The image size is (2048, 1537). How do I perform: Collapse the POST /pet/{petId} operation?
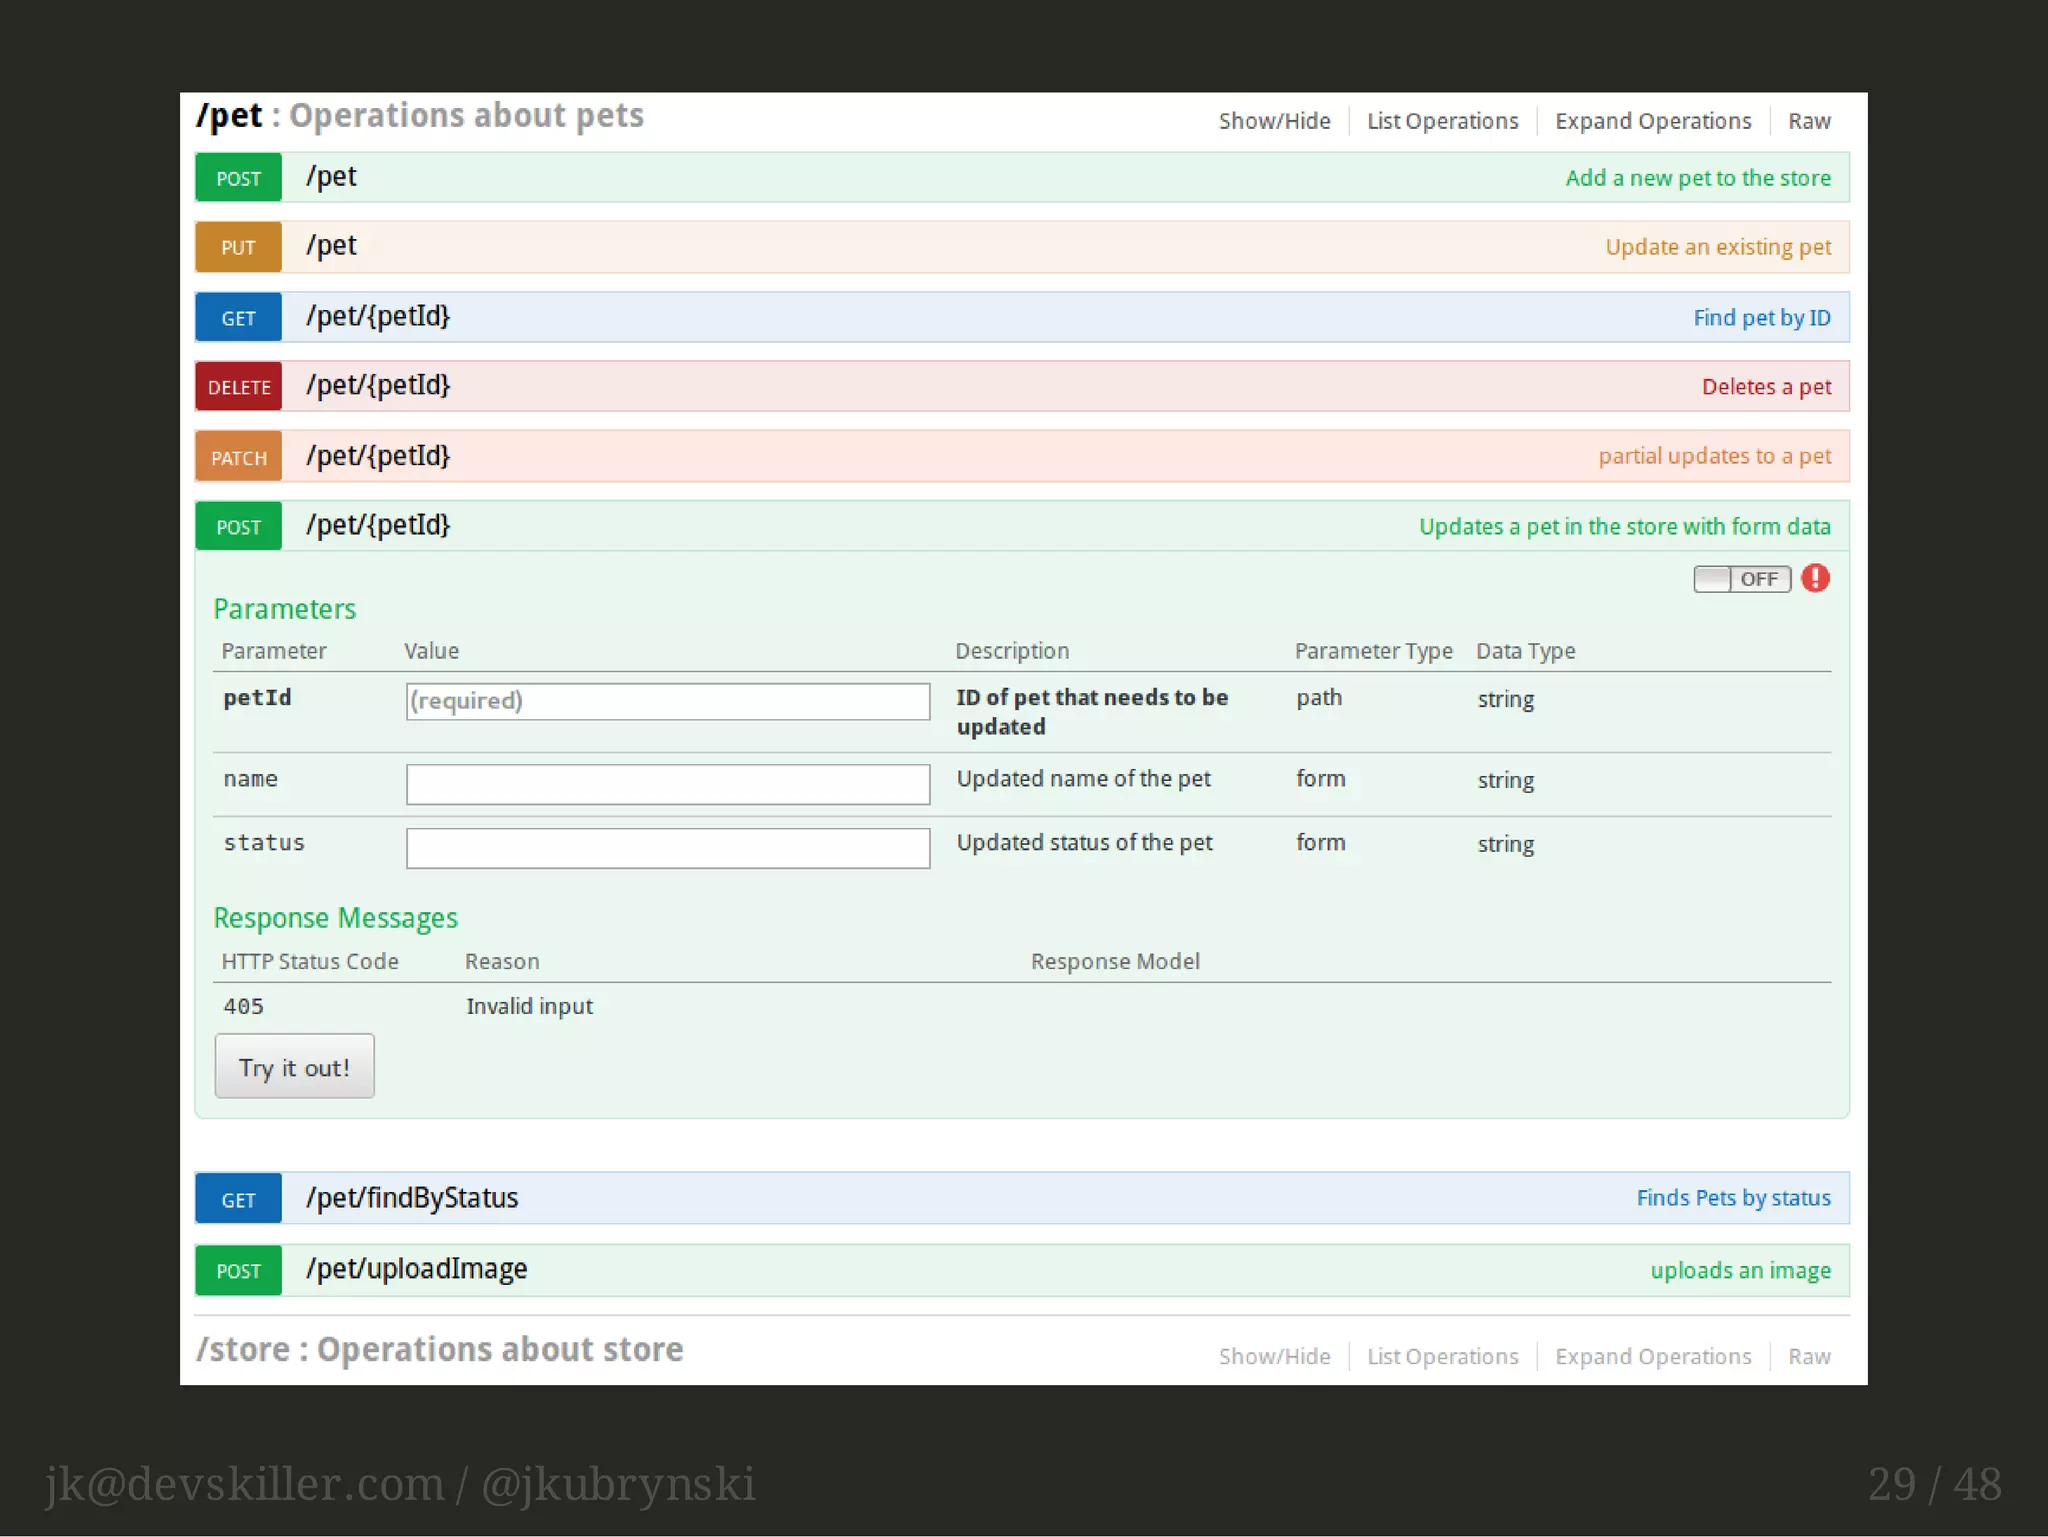[378, 526]
